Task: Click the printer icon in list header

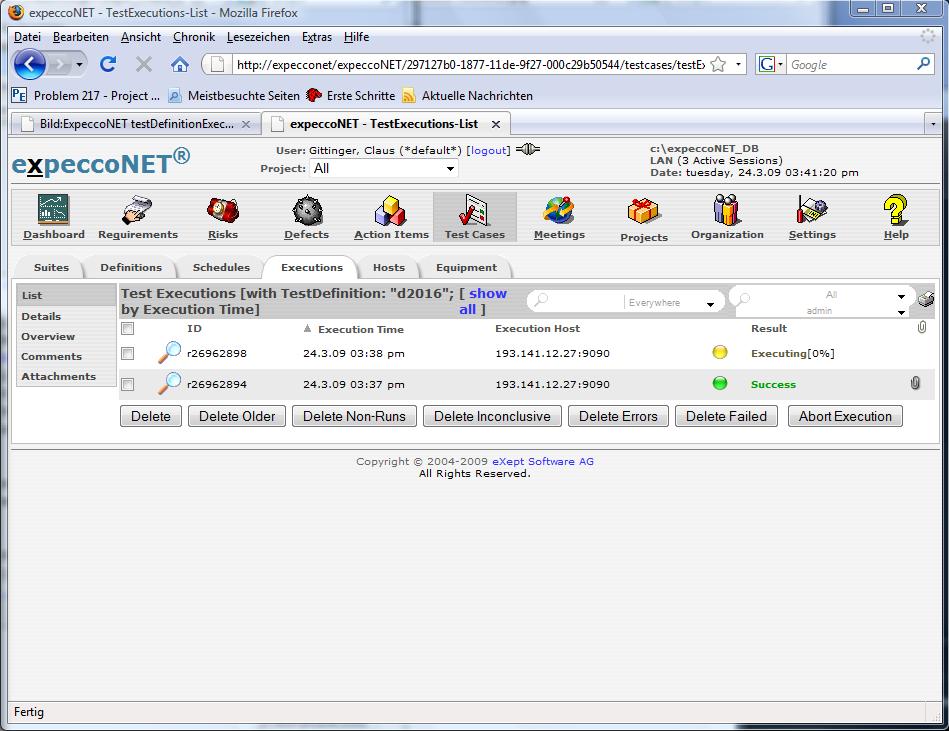Action: click(925, 298)
